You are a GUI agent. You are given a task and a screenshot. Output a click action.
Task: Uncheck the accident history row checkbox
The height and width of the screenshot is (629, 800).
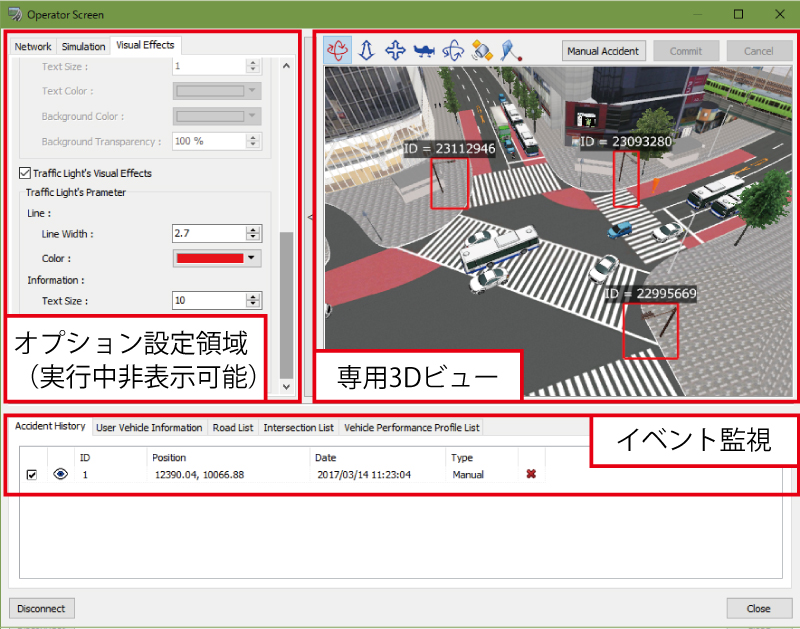point(32,474)
